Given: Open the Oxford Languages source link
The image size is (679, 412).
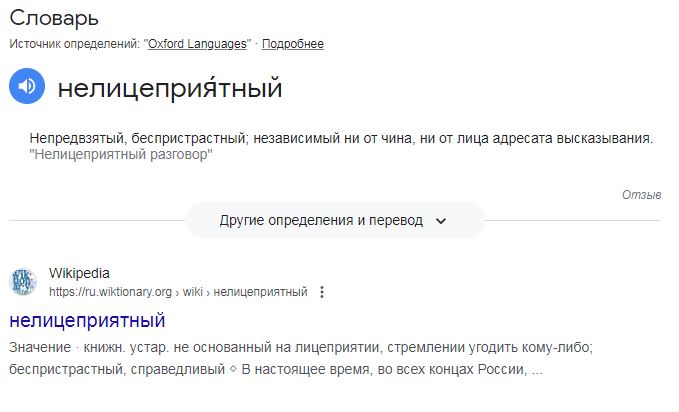Looking at the screenshot, I should [x=197, y=44].
